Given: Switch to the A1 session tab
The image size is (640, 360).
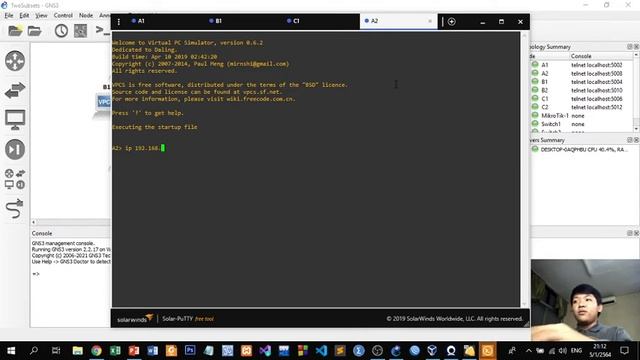Looking at the screenshot, I should pos(141,21).
